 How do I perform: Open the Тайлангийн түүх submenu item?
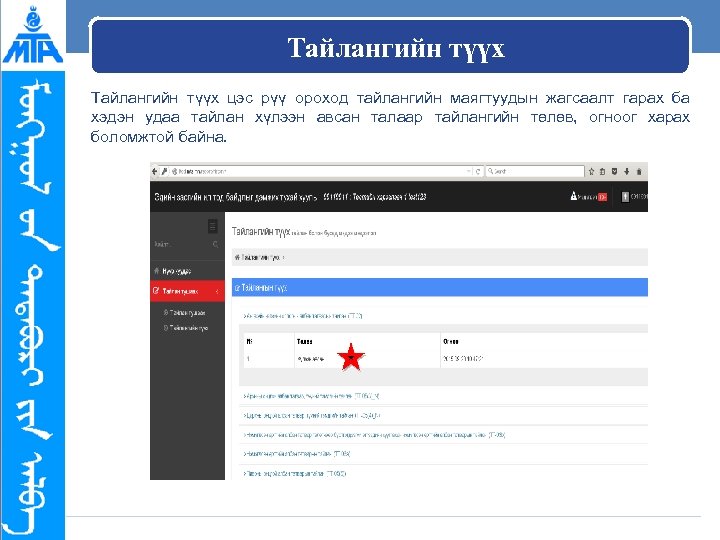tap(186, 328)
